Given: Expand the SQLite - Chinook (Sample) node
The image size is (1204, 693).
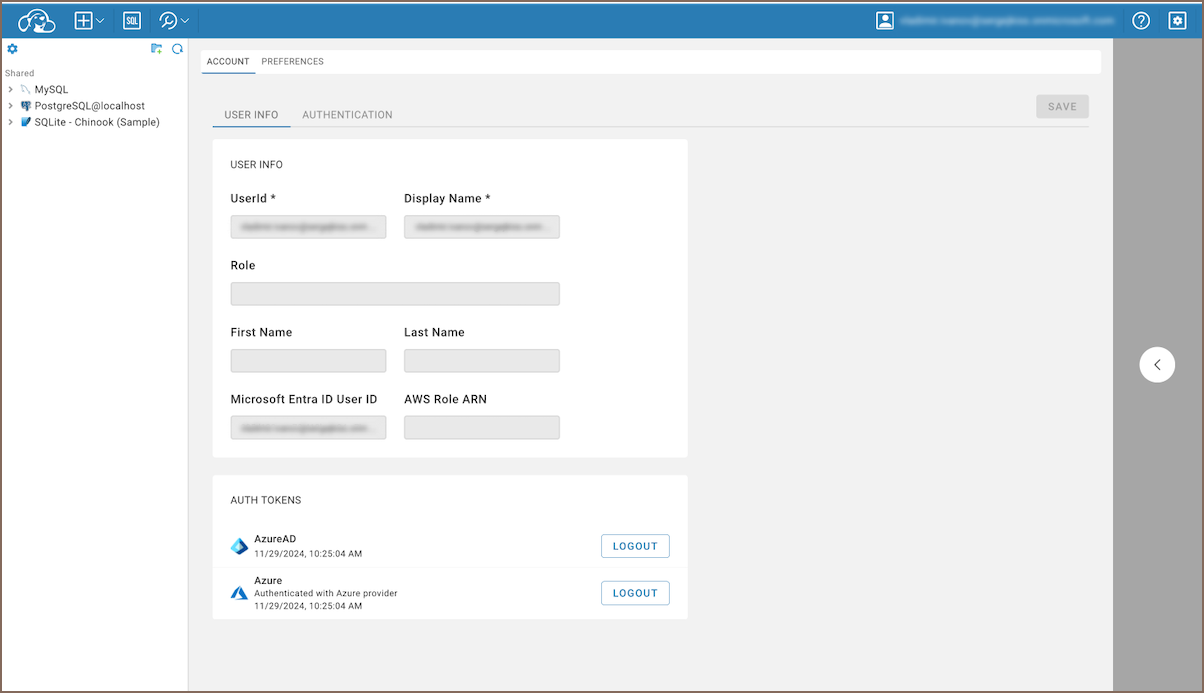Looking at the screenshot, I should click(x=10, y=122).
